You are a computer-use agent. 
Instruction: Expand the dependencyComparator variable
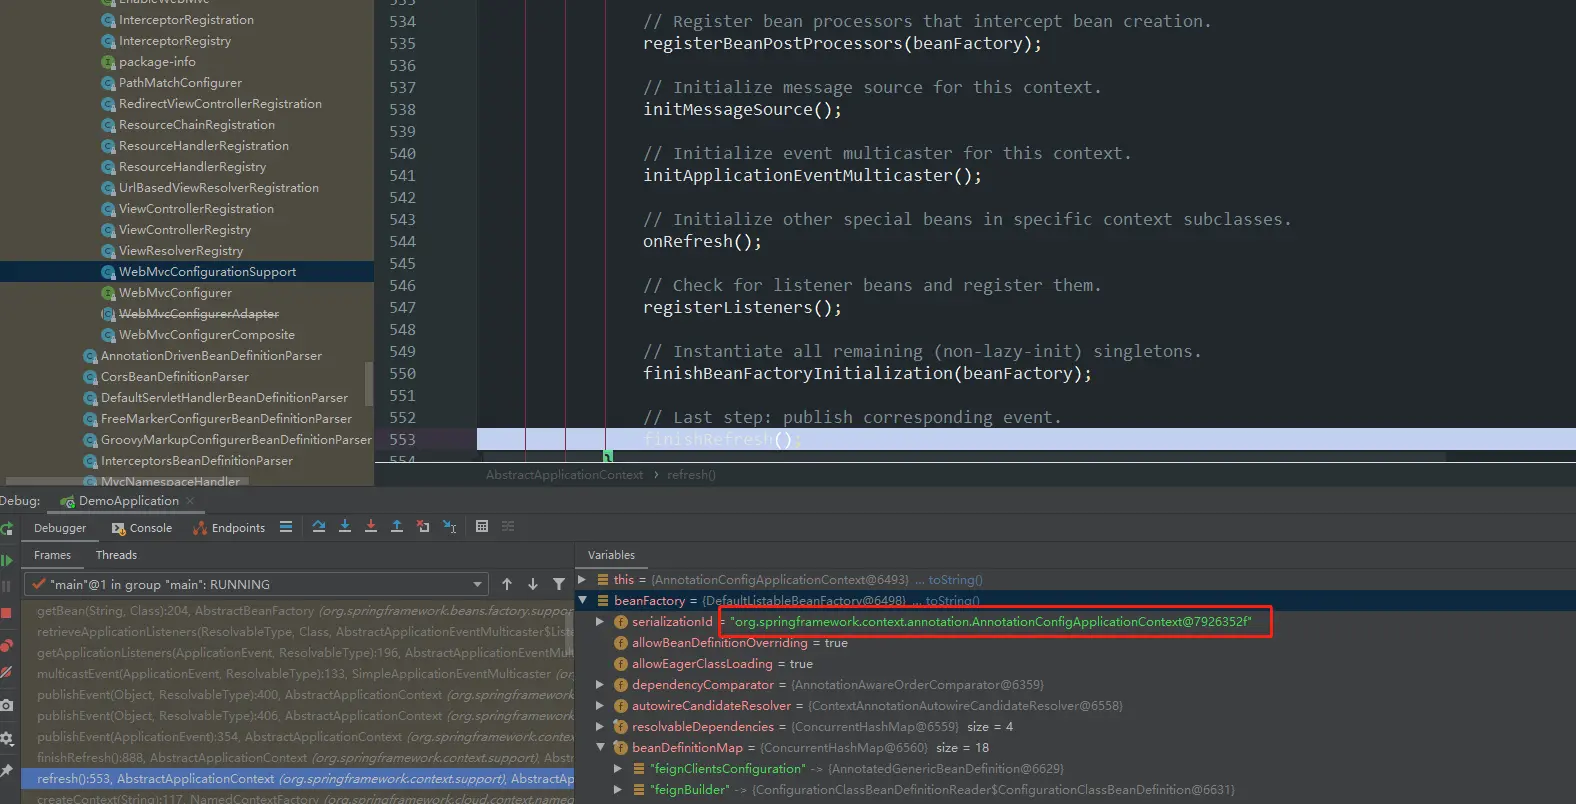click(600, 685)
